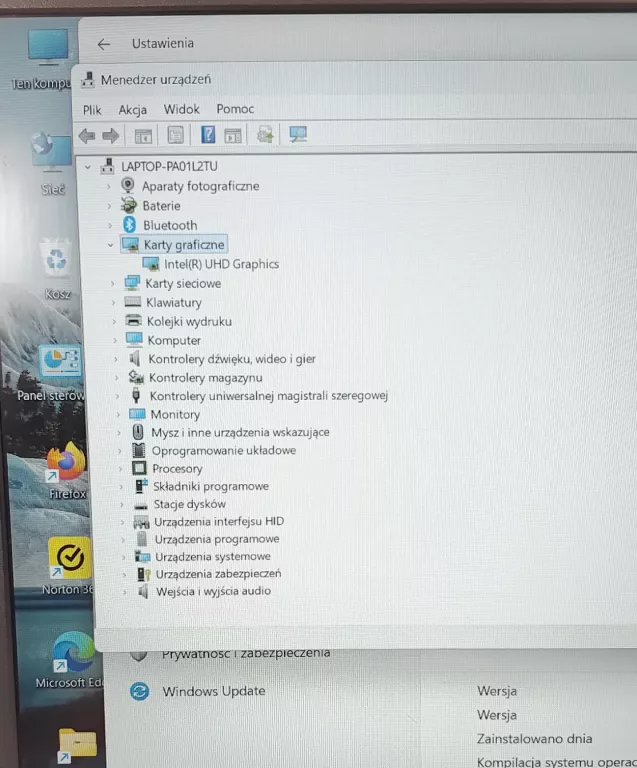Go back using Ustawienia back arrow
The height and width of the screenshot is (768, 637).
103,44
